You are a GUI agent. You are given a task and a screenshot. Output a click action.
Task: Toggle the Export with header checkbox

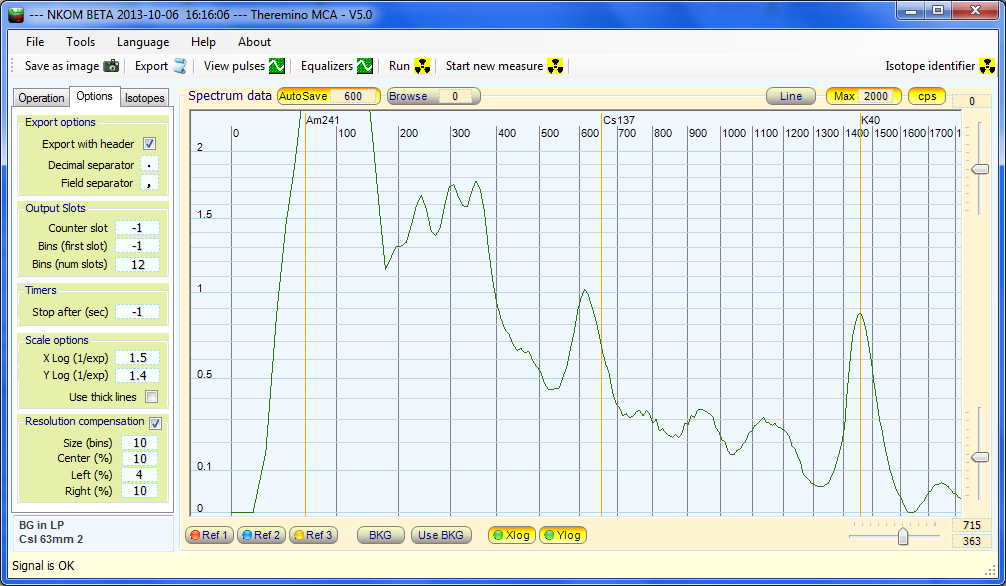(x=149, y=144)
